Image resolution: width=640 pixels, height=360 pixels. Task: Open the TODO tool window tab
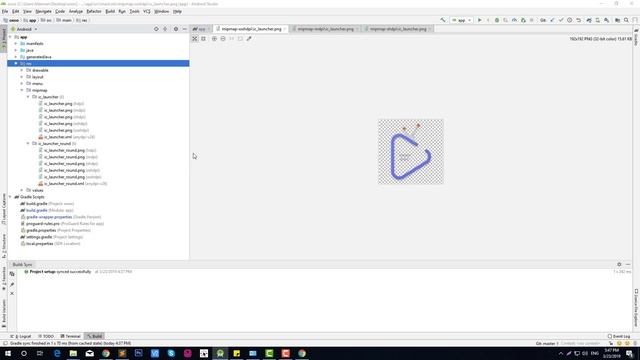(x=46, y=336)
